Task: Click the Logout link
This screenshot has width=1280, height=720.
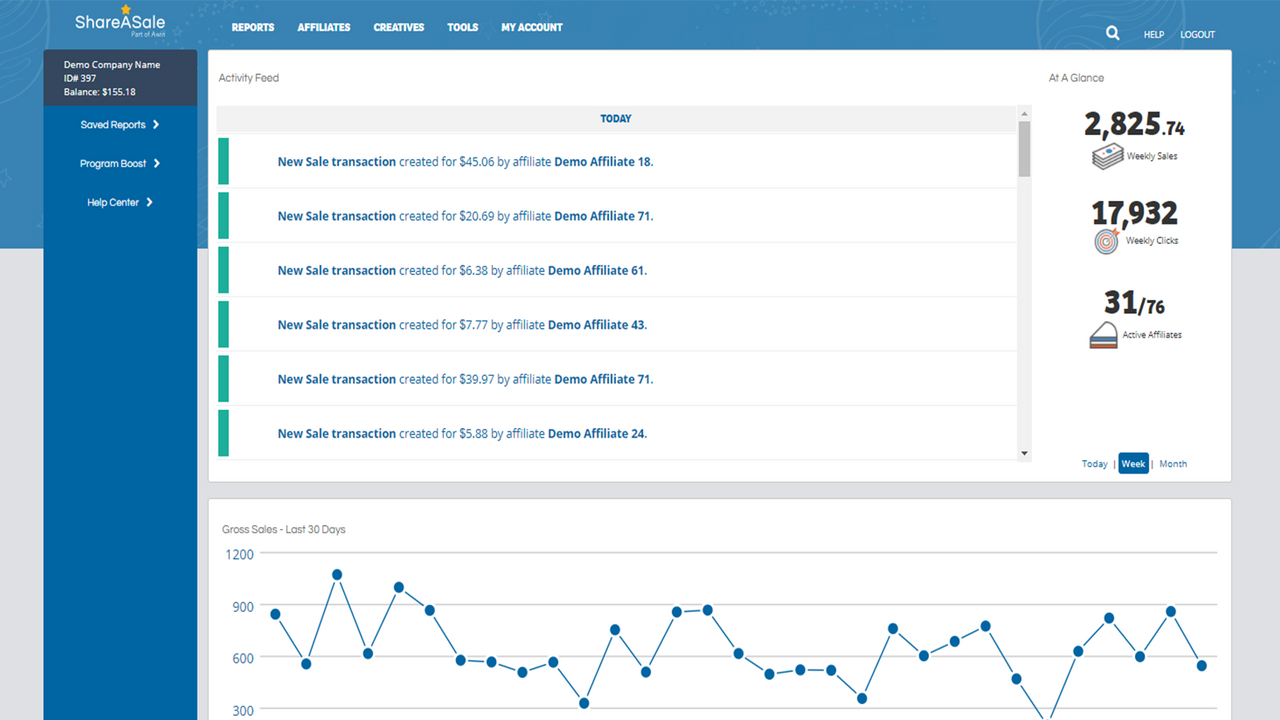Action: point(1197,33)
